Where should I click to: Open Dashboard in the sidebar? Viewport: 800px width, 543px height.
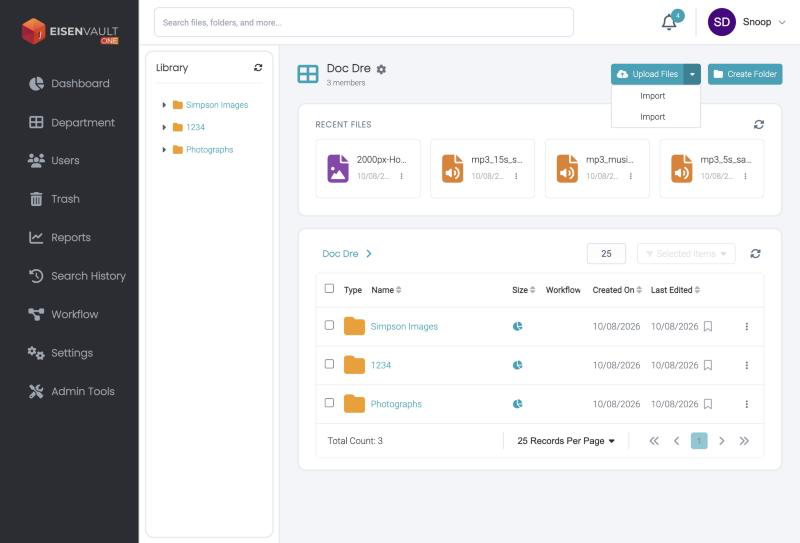click(69, 84)
